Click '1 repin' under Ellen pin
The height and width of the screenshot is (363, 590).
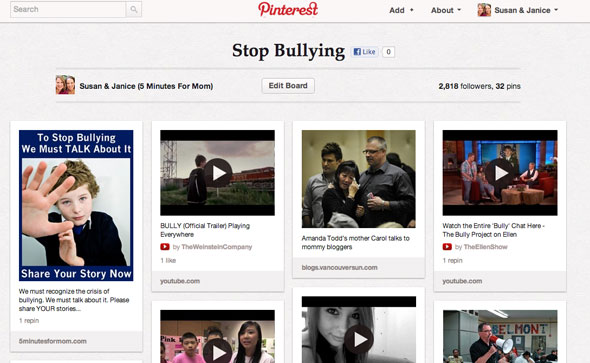453,260
